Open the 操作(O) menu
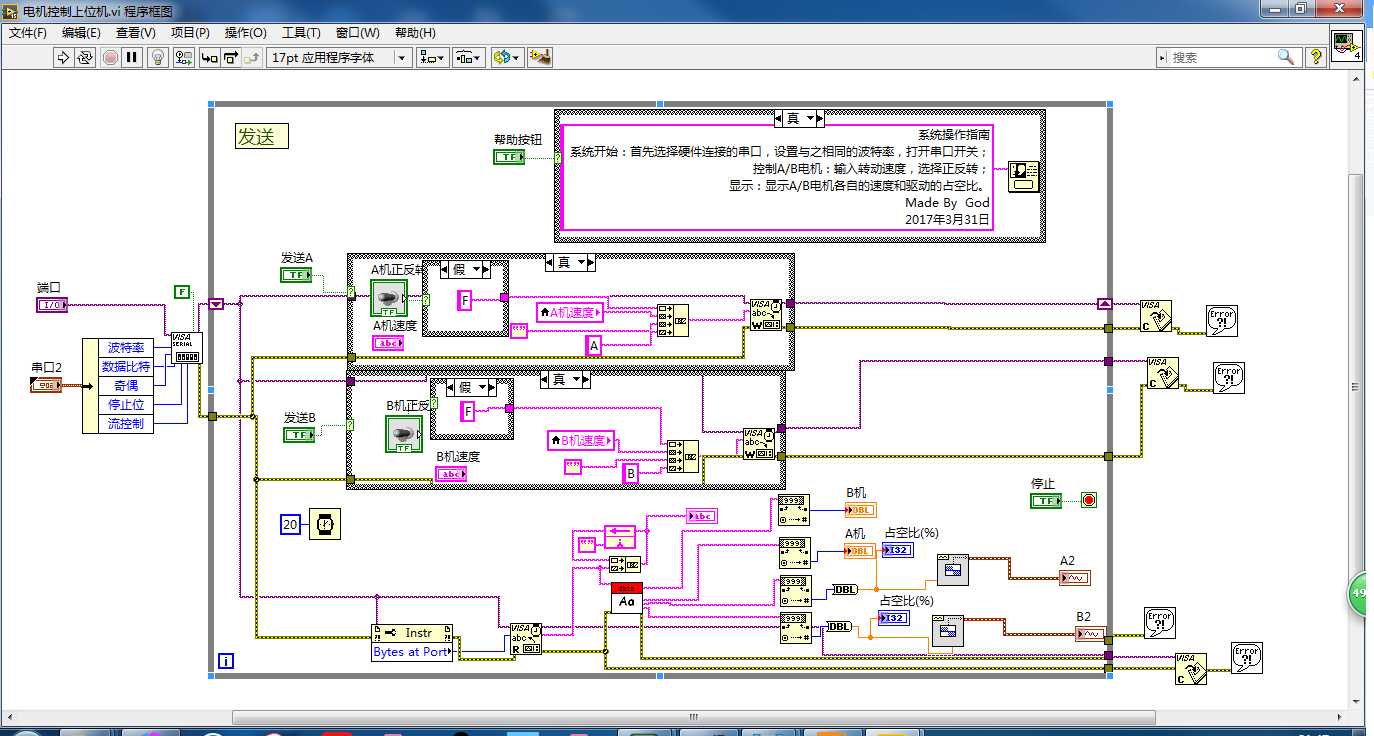Viewport: 1374px width, 736px height. click(x=245, y=32)
